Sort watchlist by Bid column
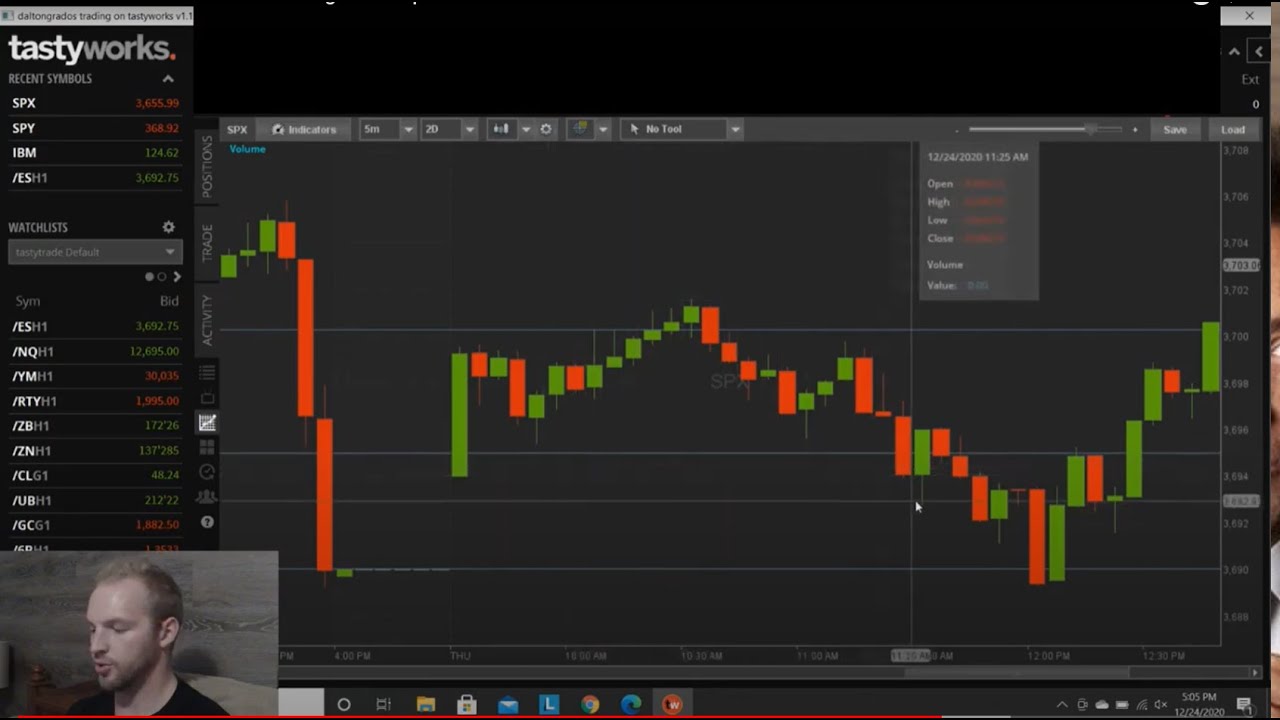1280x720 pixels. tap(169, 301)
